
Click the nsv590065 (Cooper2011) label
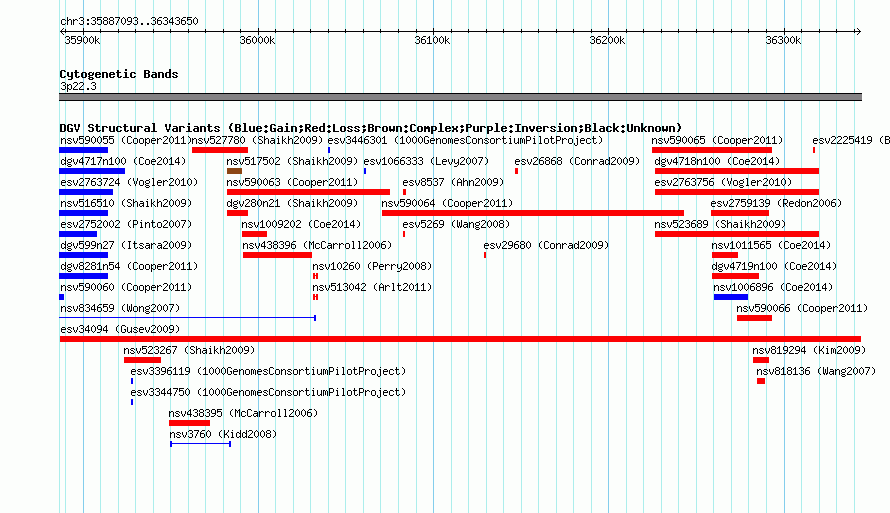tap(717, 140)
